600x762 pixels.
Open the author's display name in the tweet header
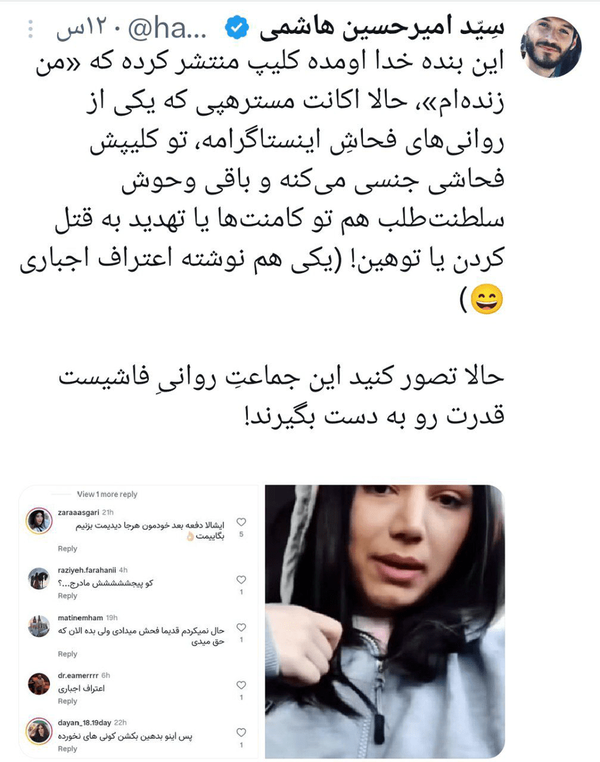tap(381, 29)
